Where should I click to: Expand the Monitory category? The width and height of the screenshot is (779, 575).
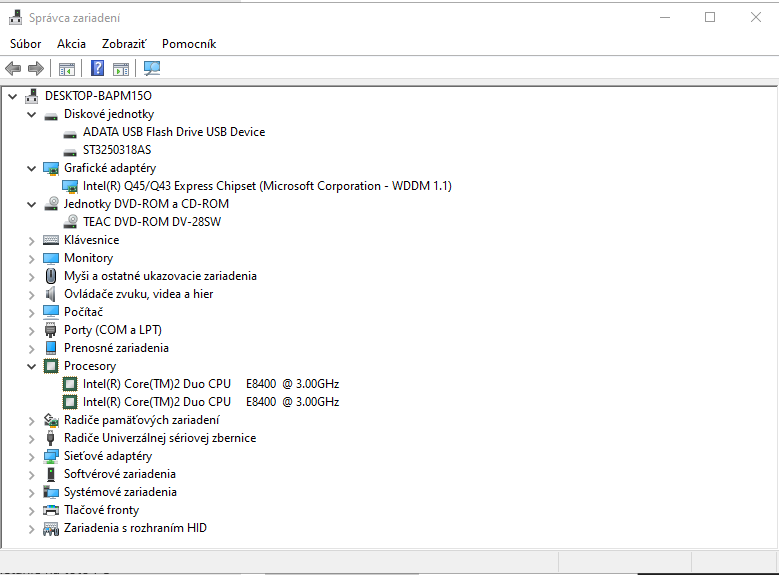tap(32, 259)
